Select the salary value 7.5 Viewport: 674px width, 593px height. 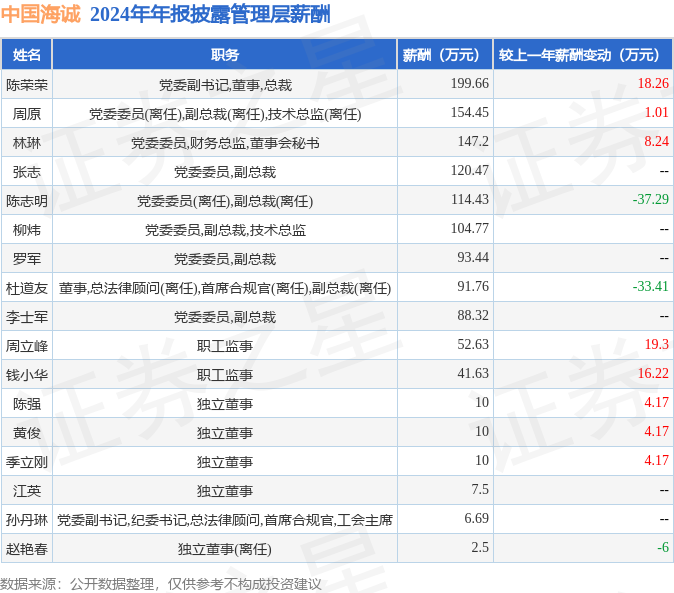[x=480, y=489]
